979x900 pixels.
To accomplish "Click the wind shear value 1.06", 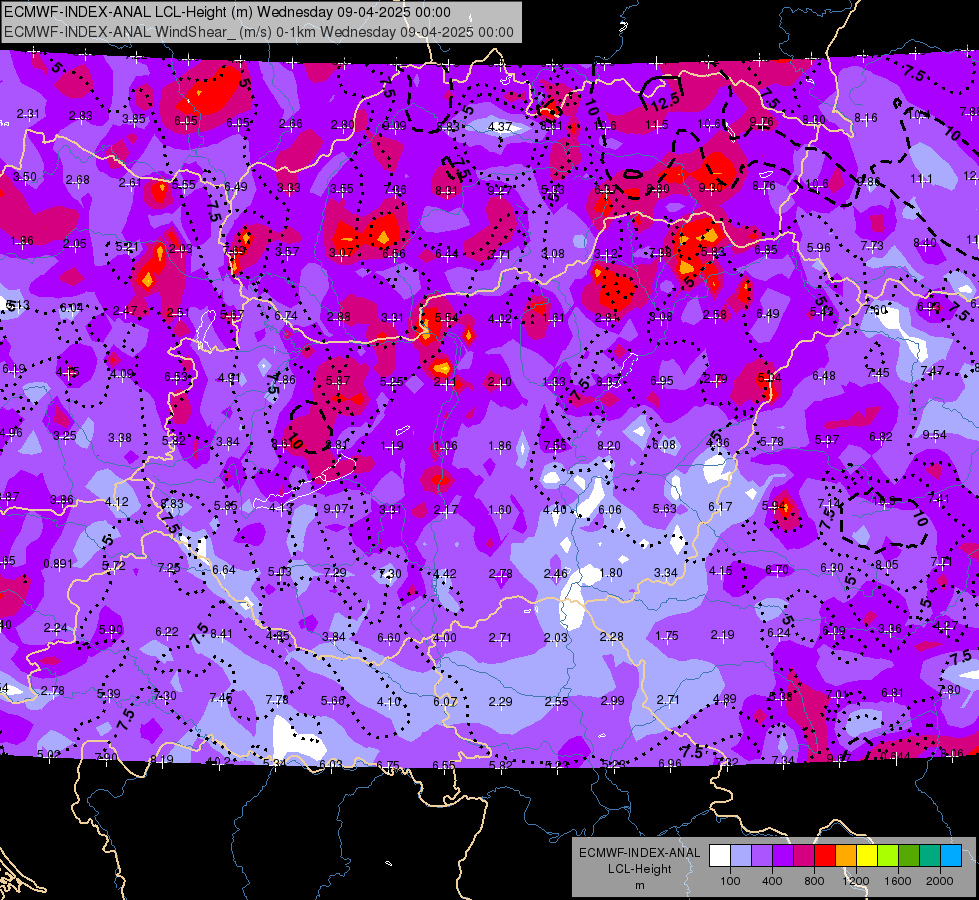I will (445, 446).
